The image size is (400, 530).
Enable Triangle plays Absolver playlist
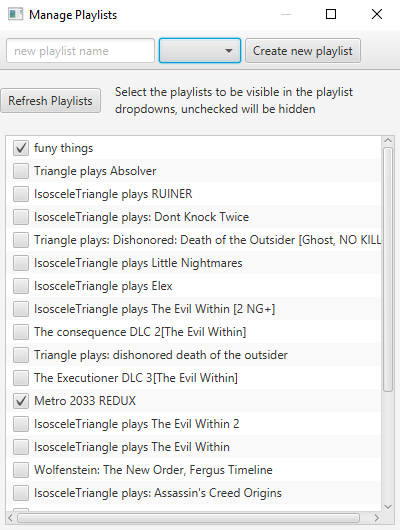tap(21, 171)
